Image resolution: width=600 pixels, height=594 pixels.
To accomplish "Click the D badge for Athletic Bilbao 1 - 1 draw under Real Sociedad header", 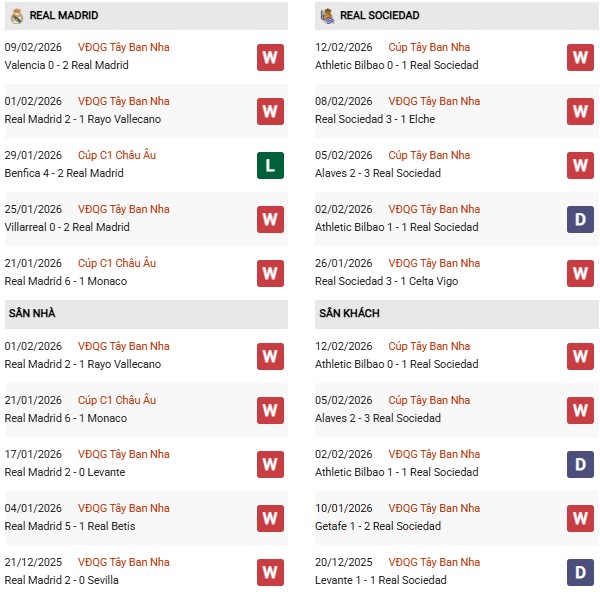I will click(x=580, y=219).
